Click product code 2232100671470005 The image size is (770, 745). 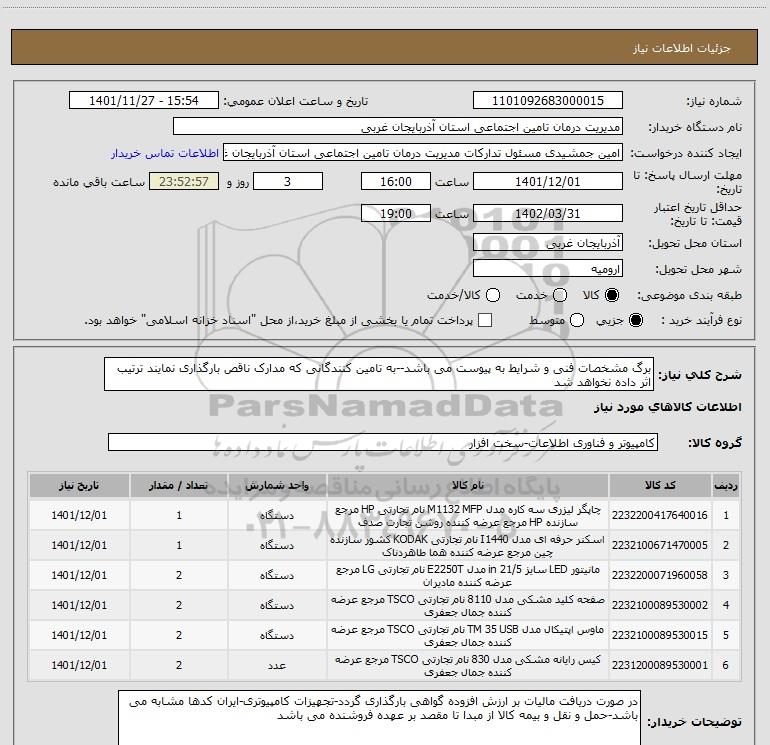[660, 545]
